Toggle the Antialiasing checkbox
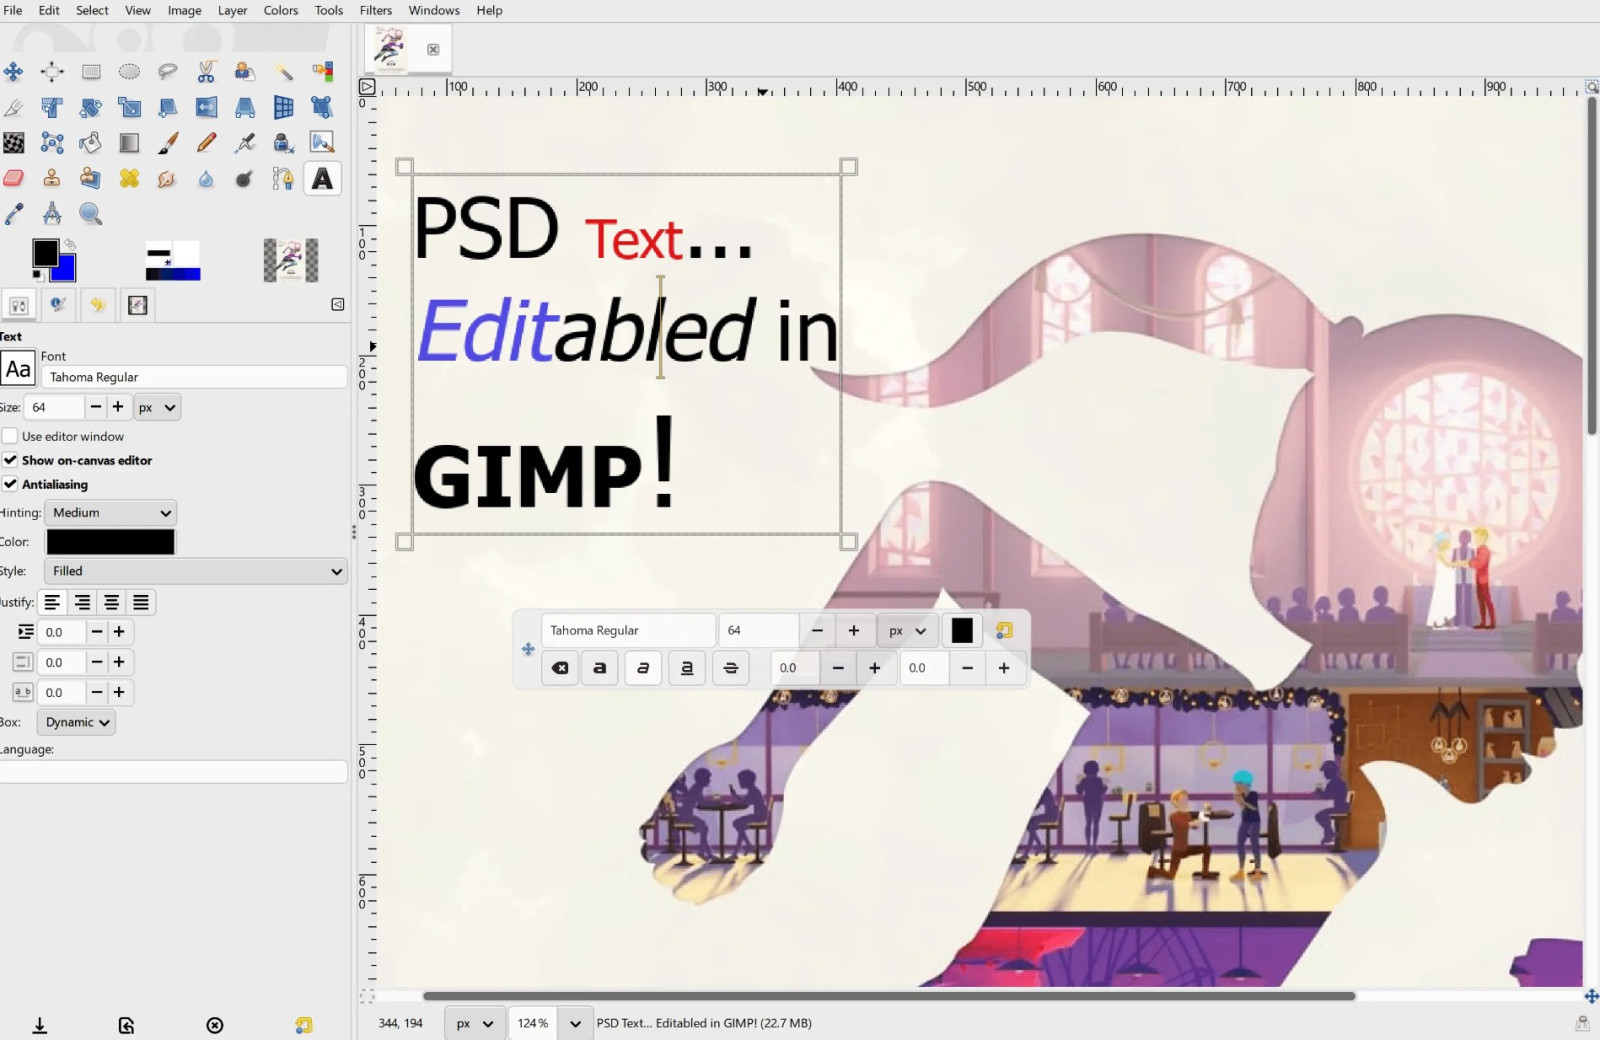Screen dimensions: 1600x1040 tap(10, 484)
